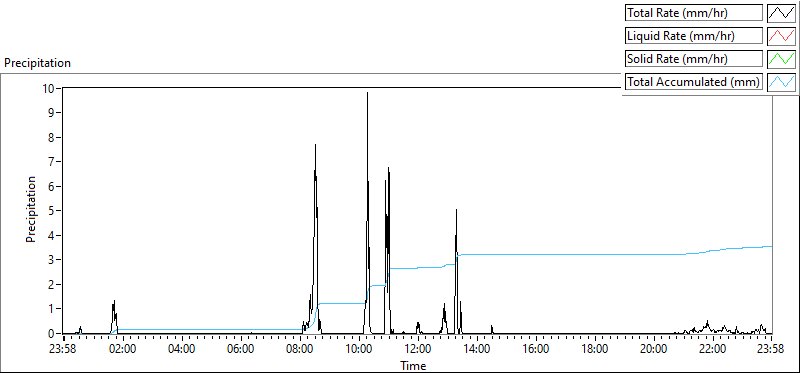Click the first 23:58 x-axis start time

pyautogui.click(x=64, y=350)
